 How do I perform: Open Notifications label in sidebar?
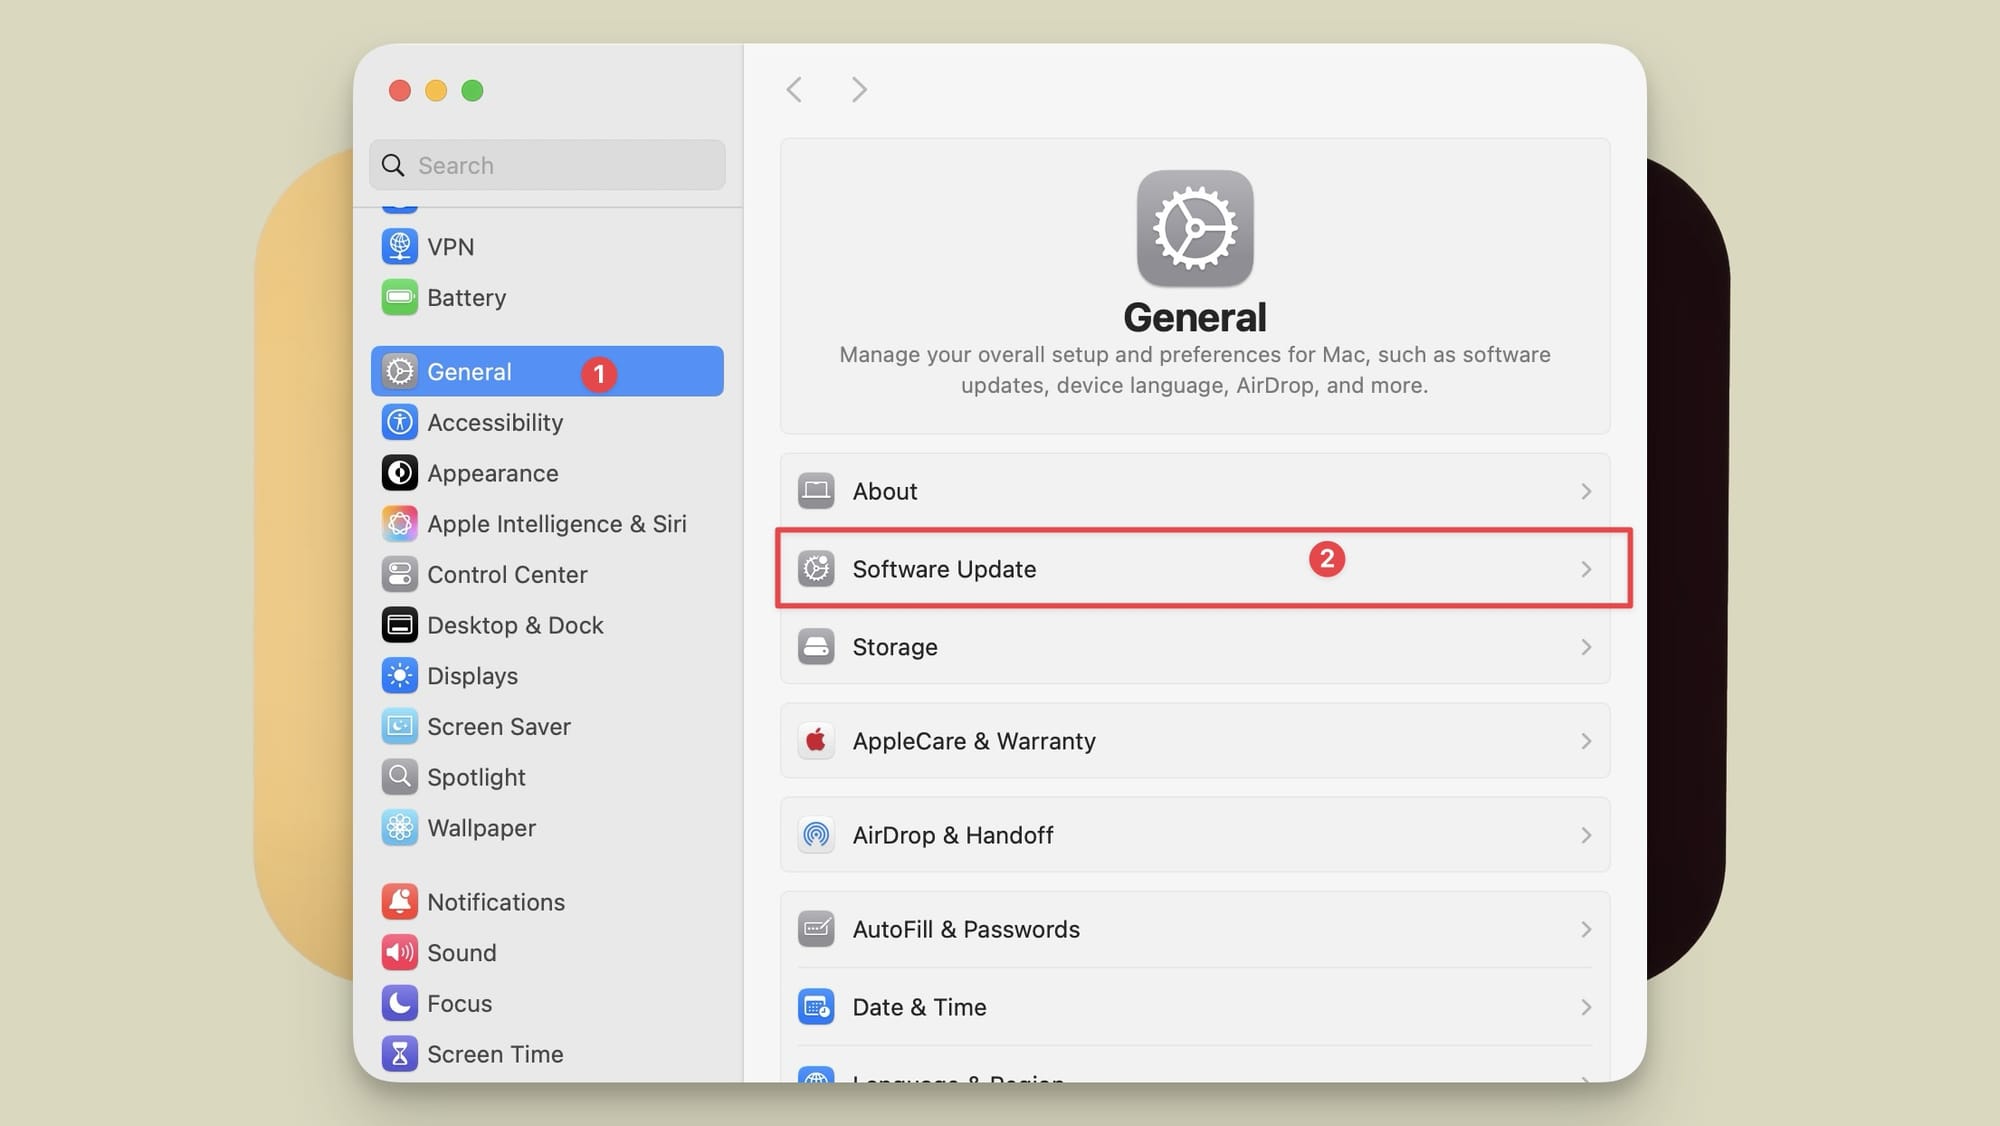coord(496,902)
